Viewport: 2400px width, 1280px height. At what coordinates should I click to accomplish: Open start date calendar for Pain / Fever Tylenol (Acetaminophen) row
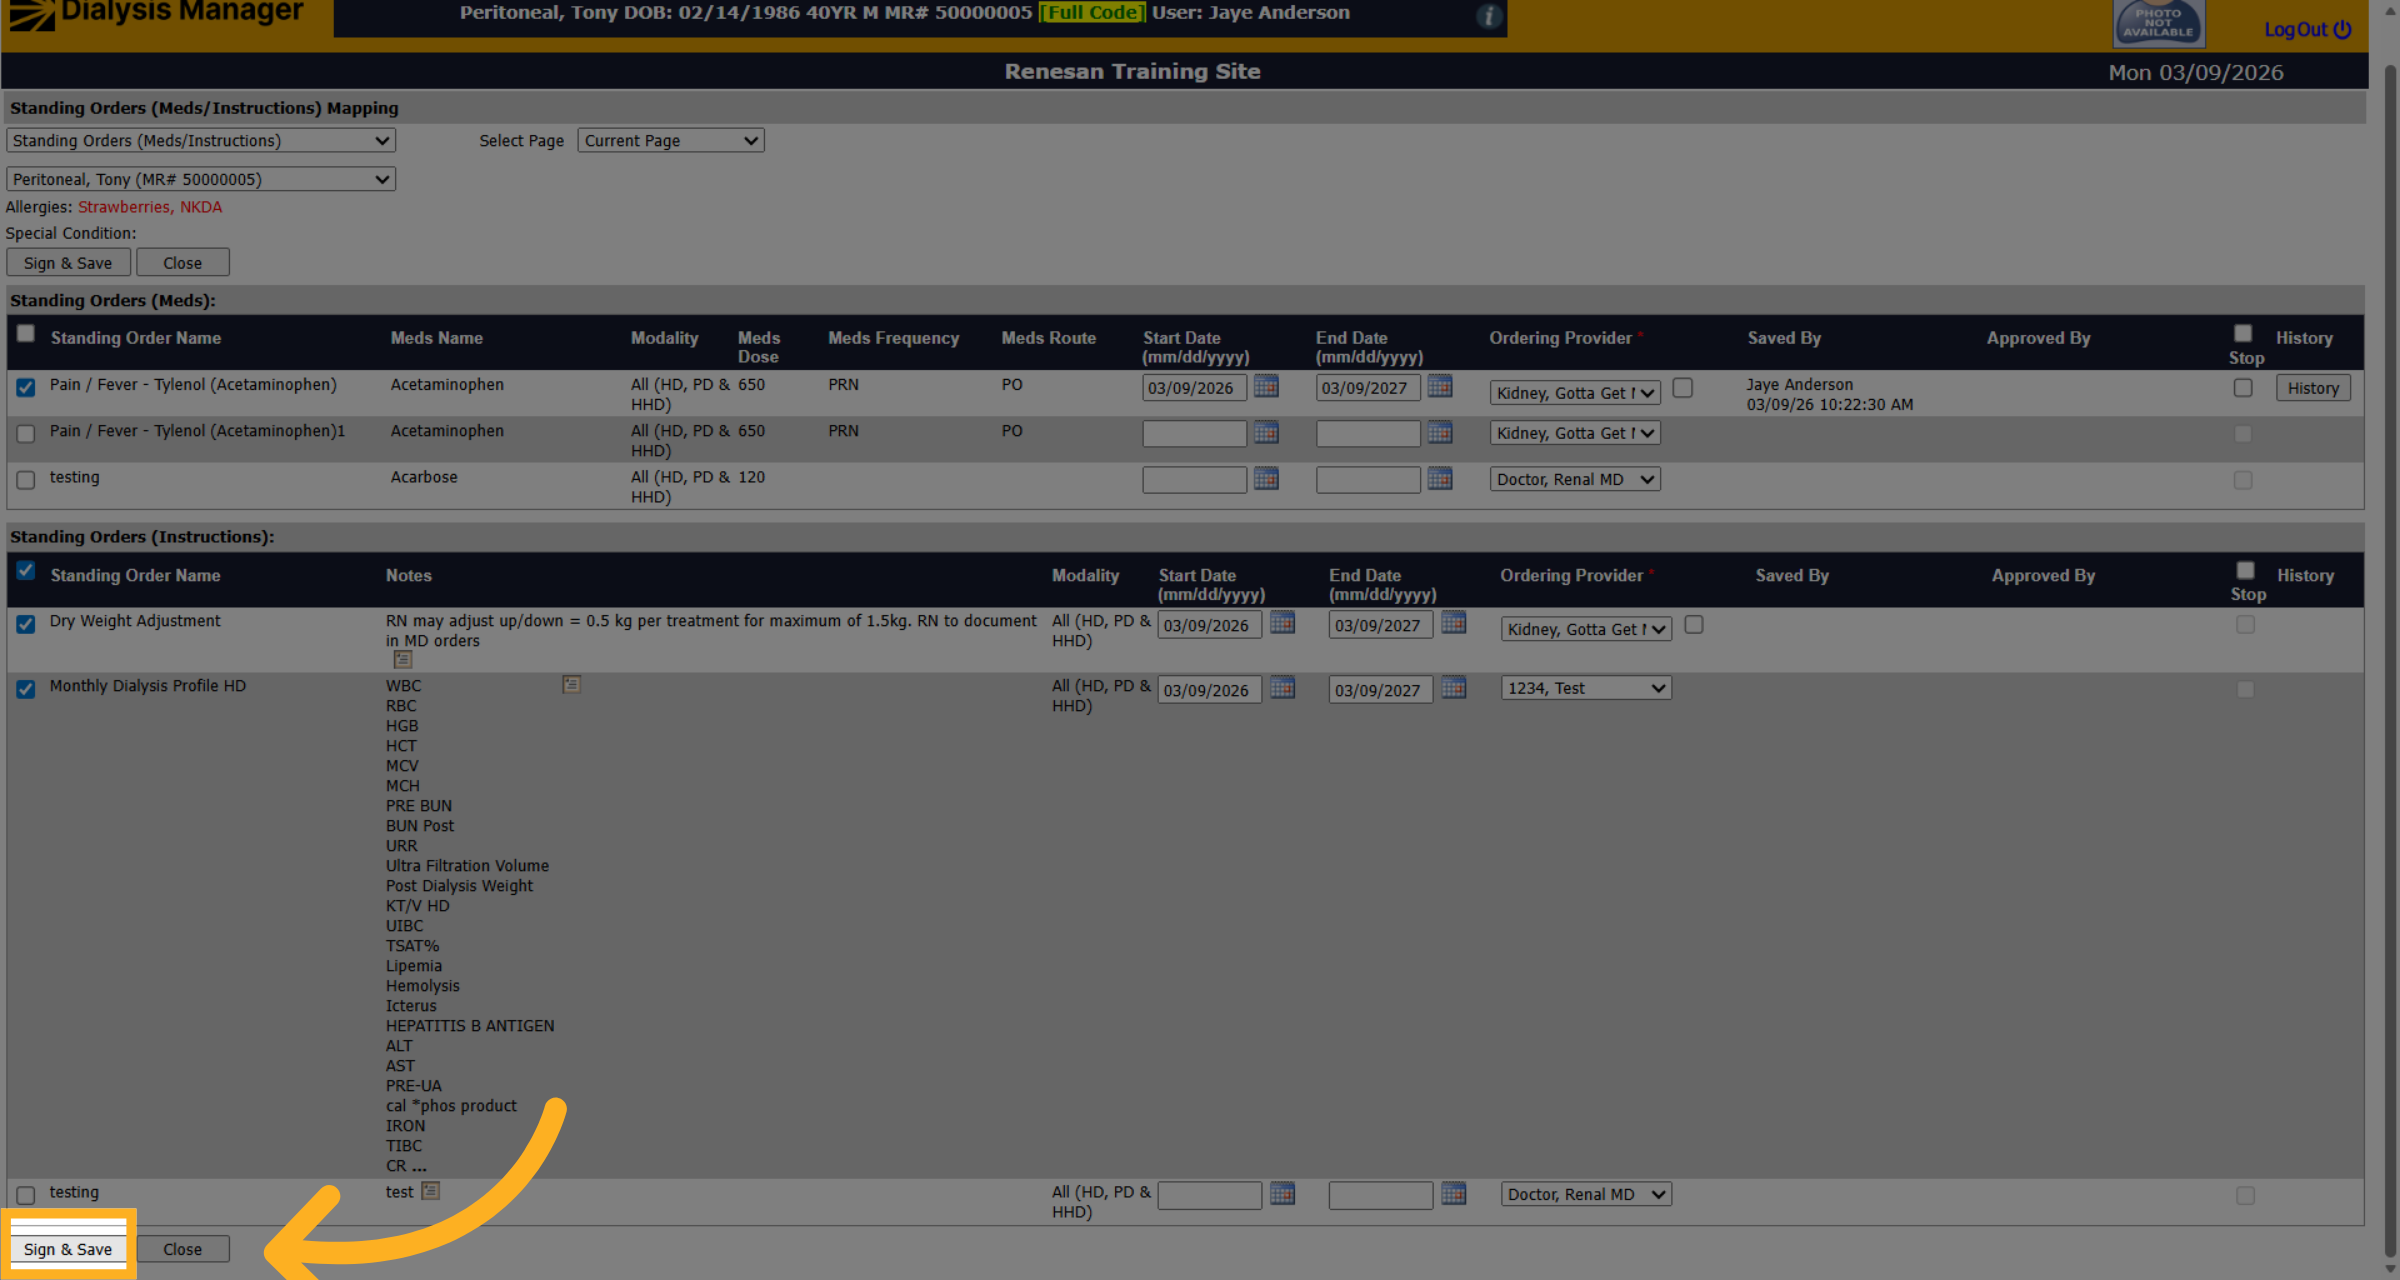1266,387
